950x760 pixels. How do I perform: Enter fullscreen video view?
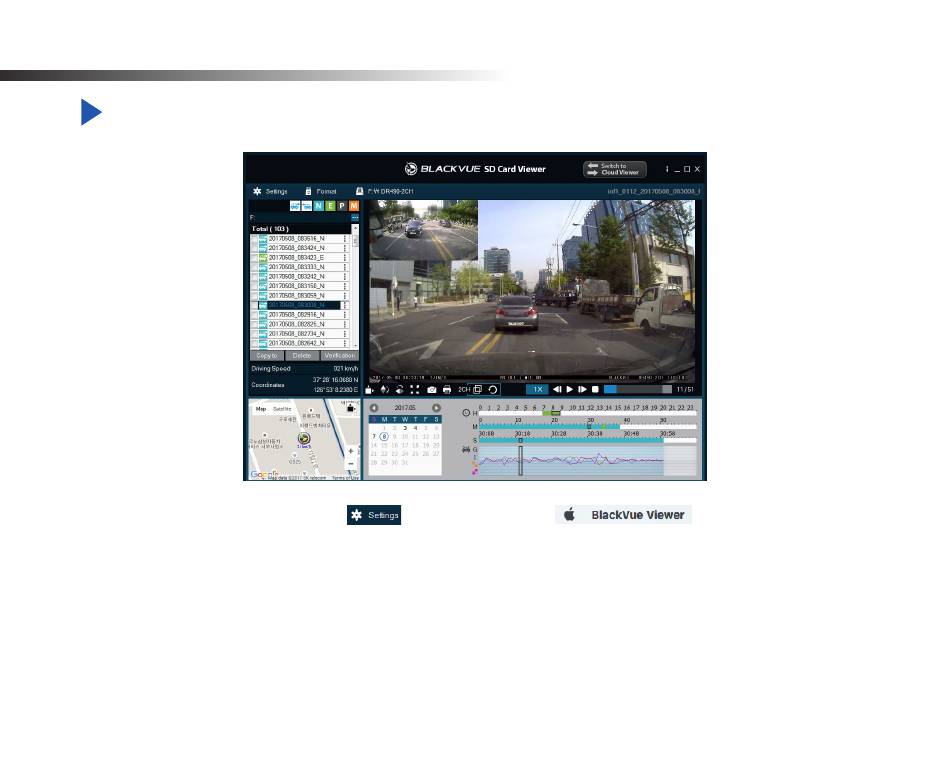(414, 390)
